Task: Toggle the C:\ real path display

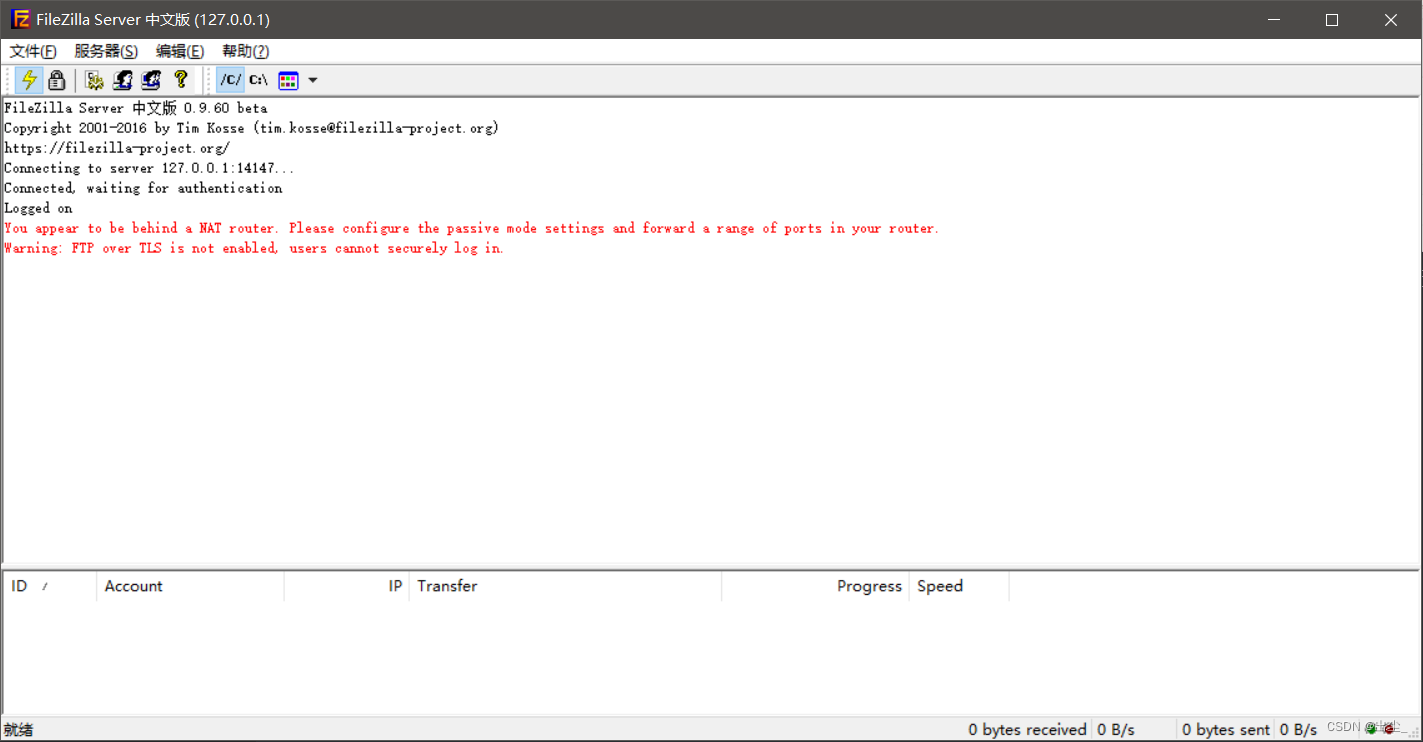Action: tap(258, 80)
